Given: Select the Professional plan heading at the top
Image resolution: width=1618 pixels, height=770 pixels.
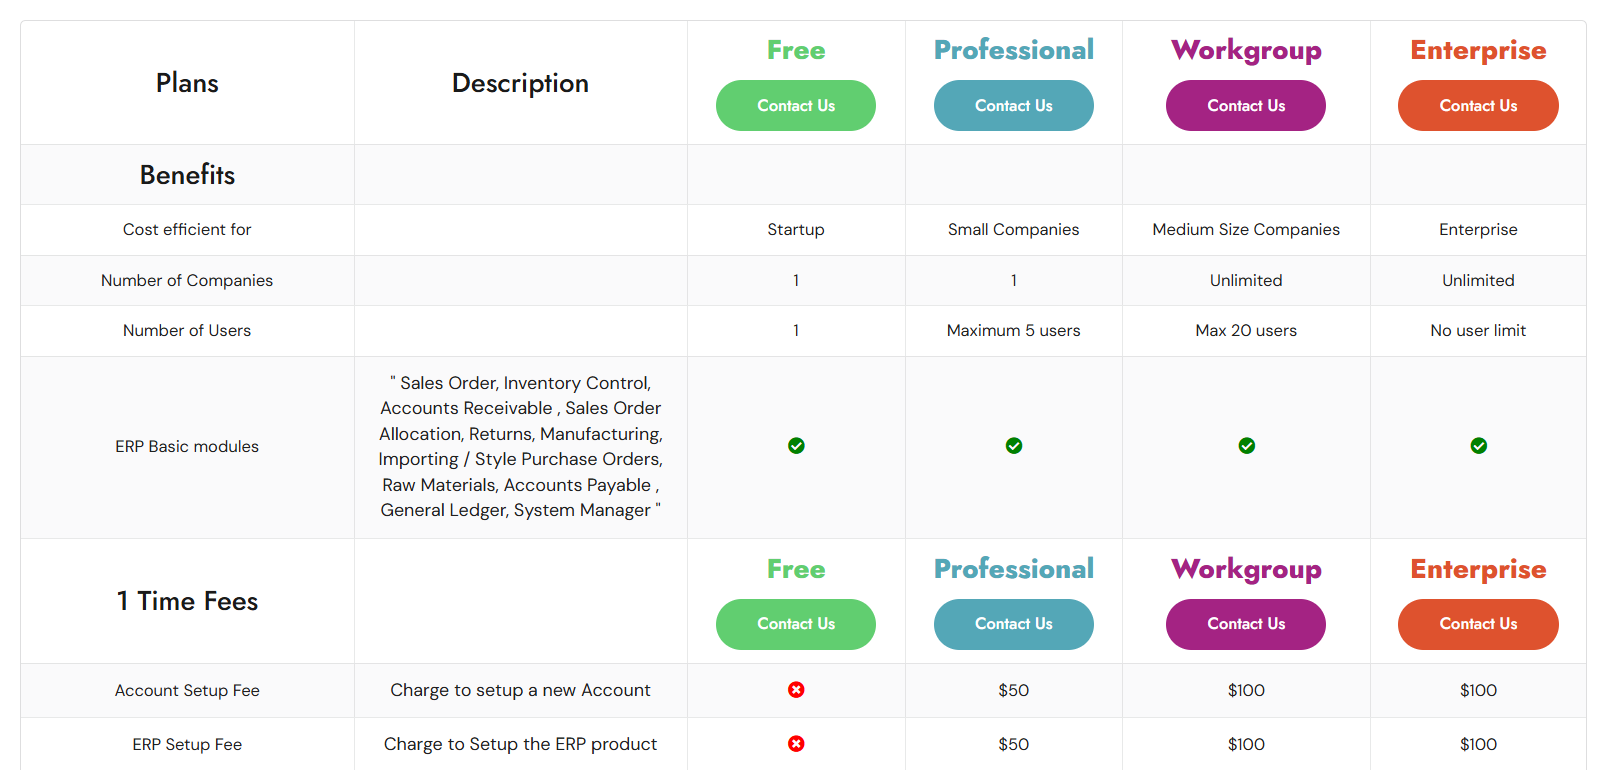Looking at the screenshot, I should [1014, 50].
